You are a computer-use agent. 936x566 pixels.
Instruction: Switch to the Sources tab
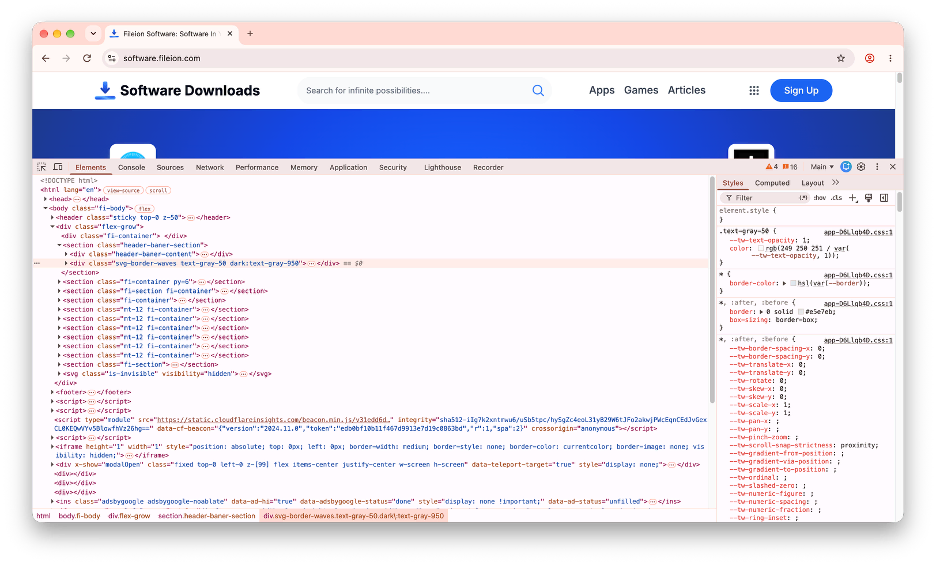(170, 167)
